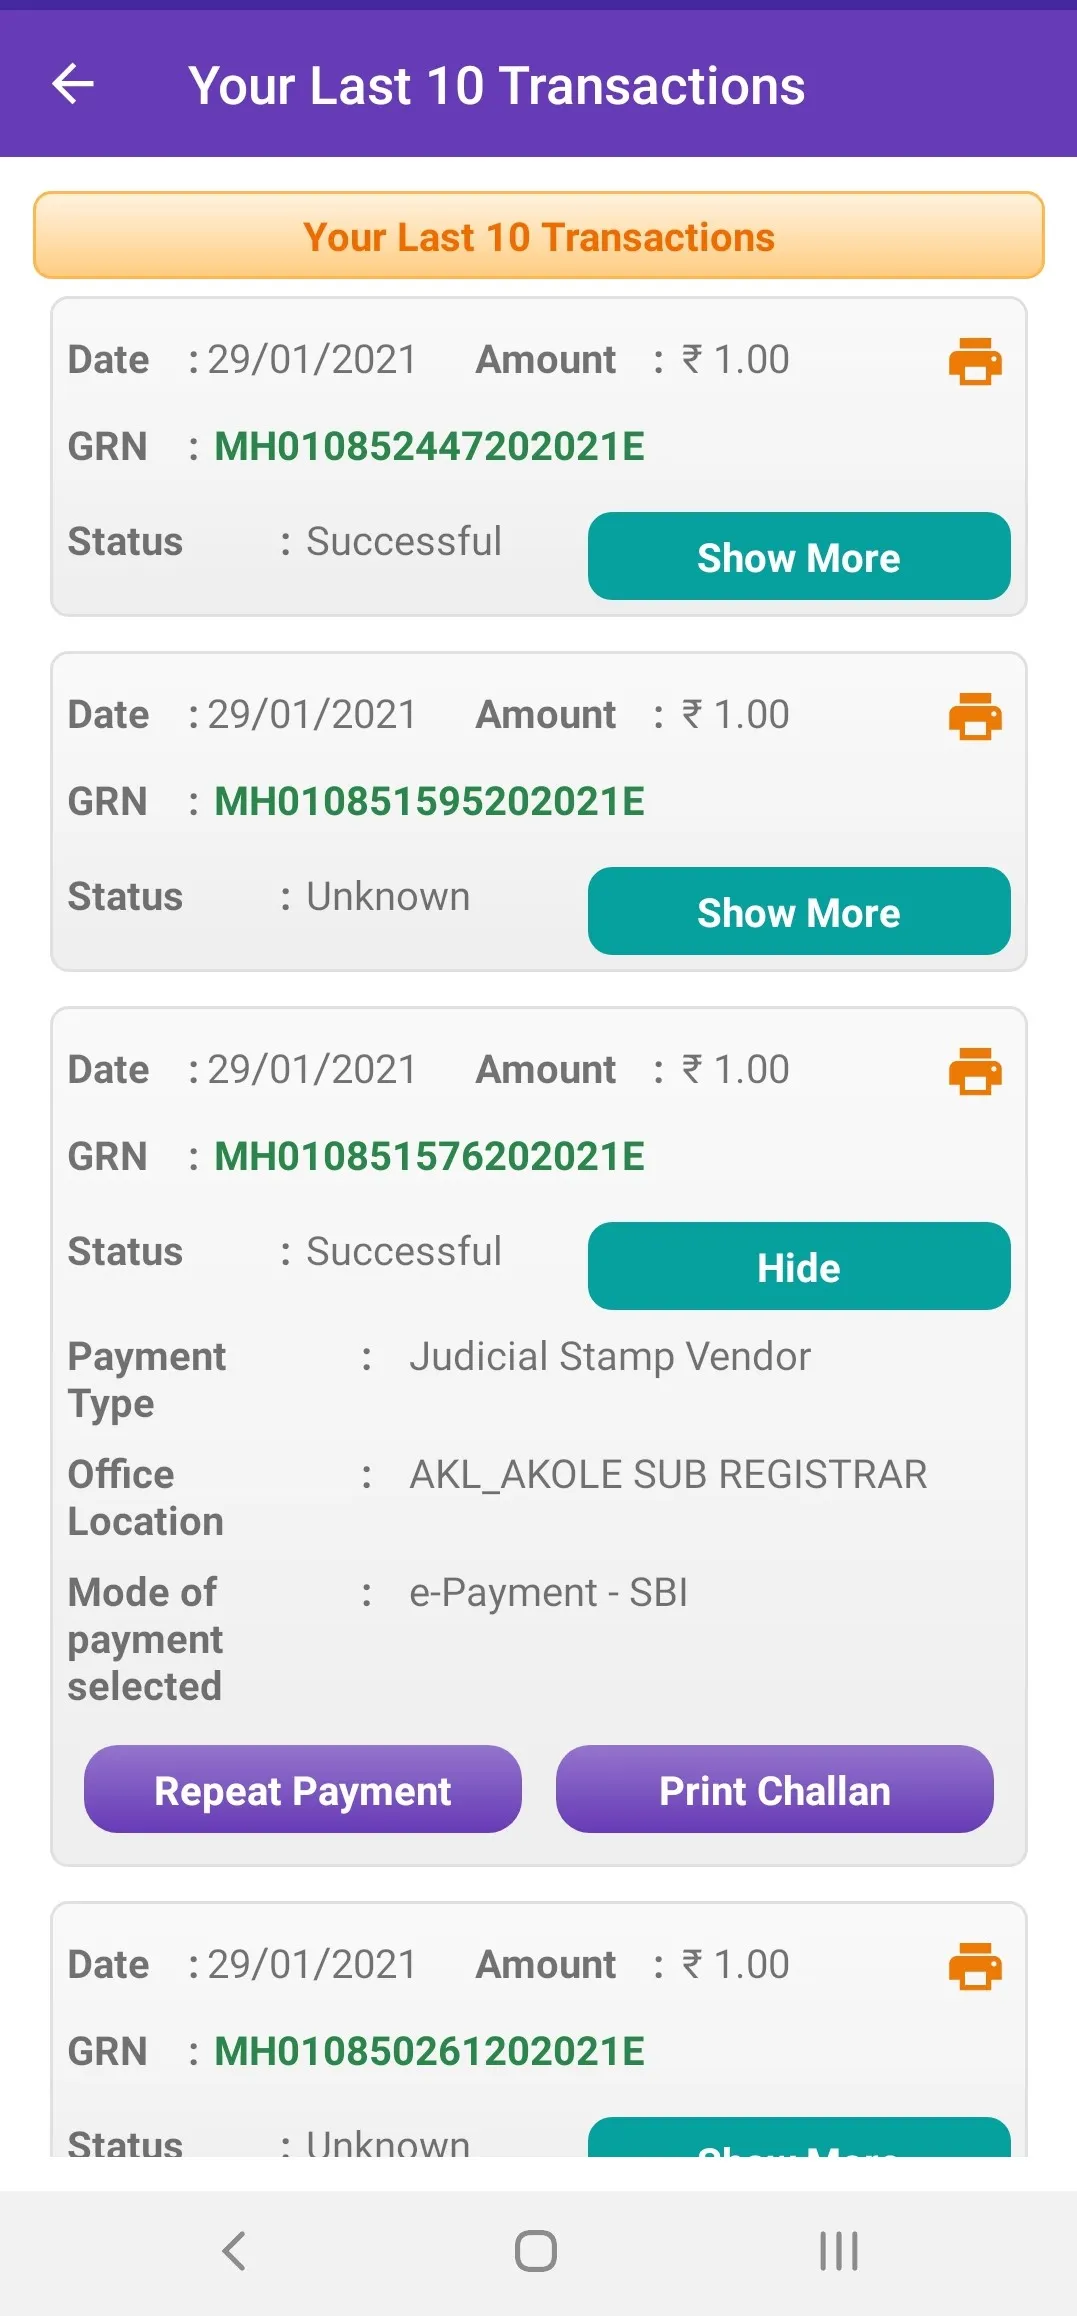This screenshot has height=2316, width=1077.
Task: Tap the back arrow in header
Action: pyautogui.click(x=73, y=84)
